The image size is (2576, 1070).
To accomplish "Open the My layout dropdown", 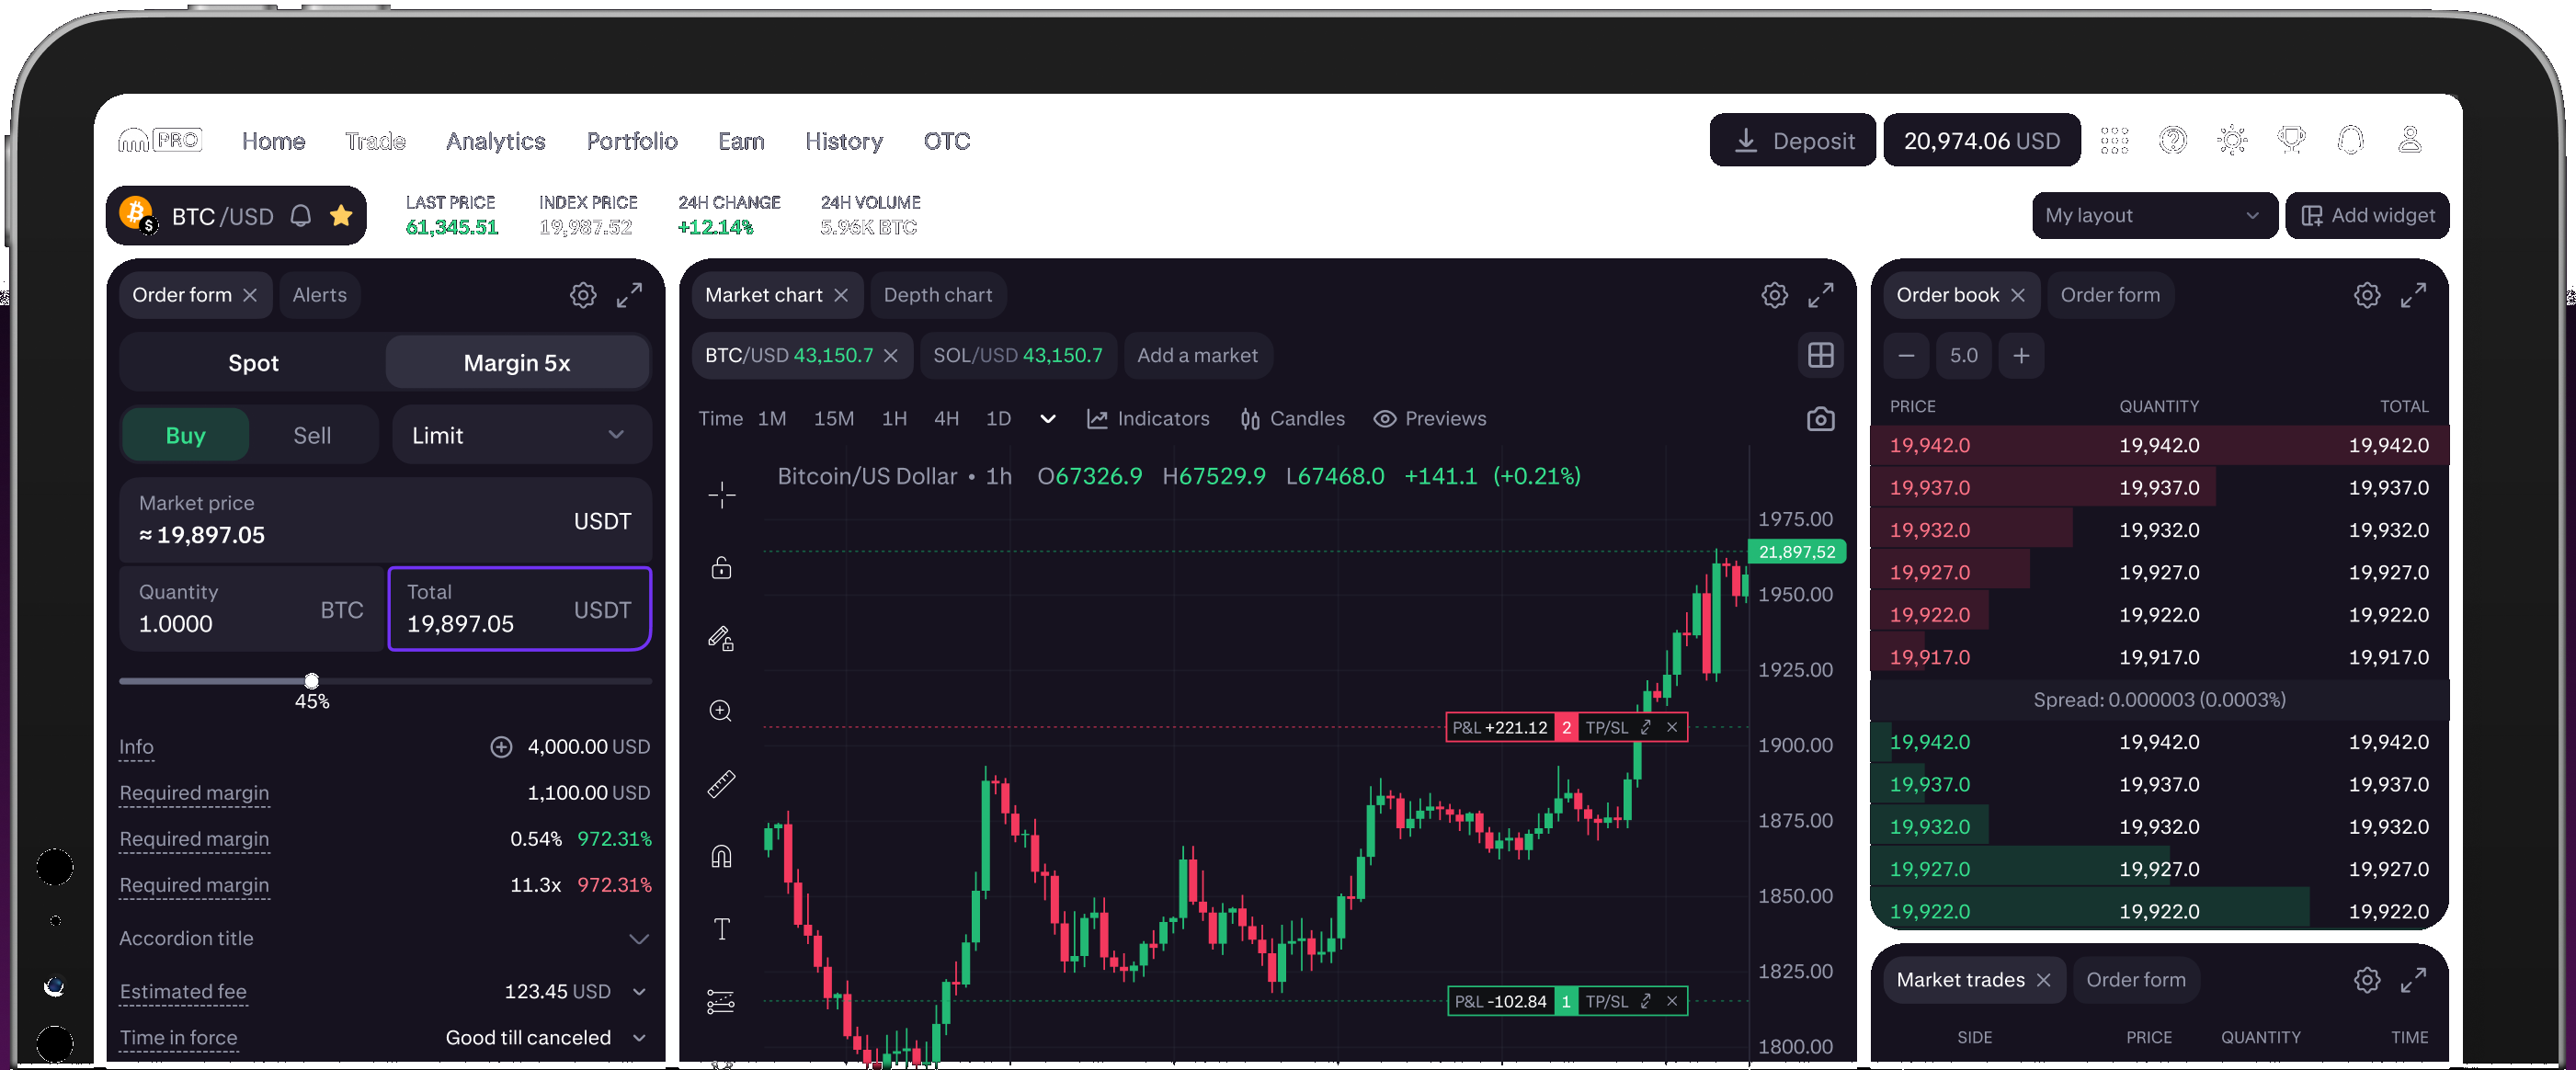I will point(2154,216).
